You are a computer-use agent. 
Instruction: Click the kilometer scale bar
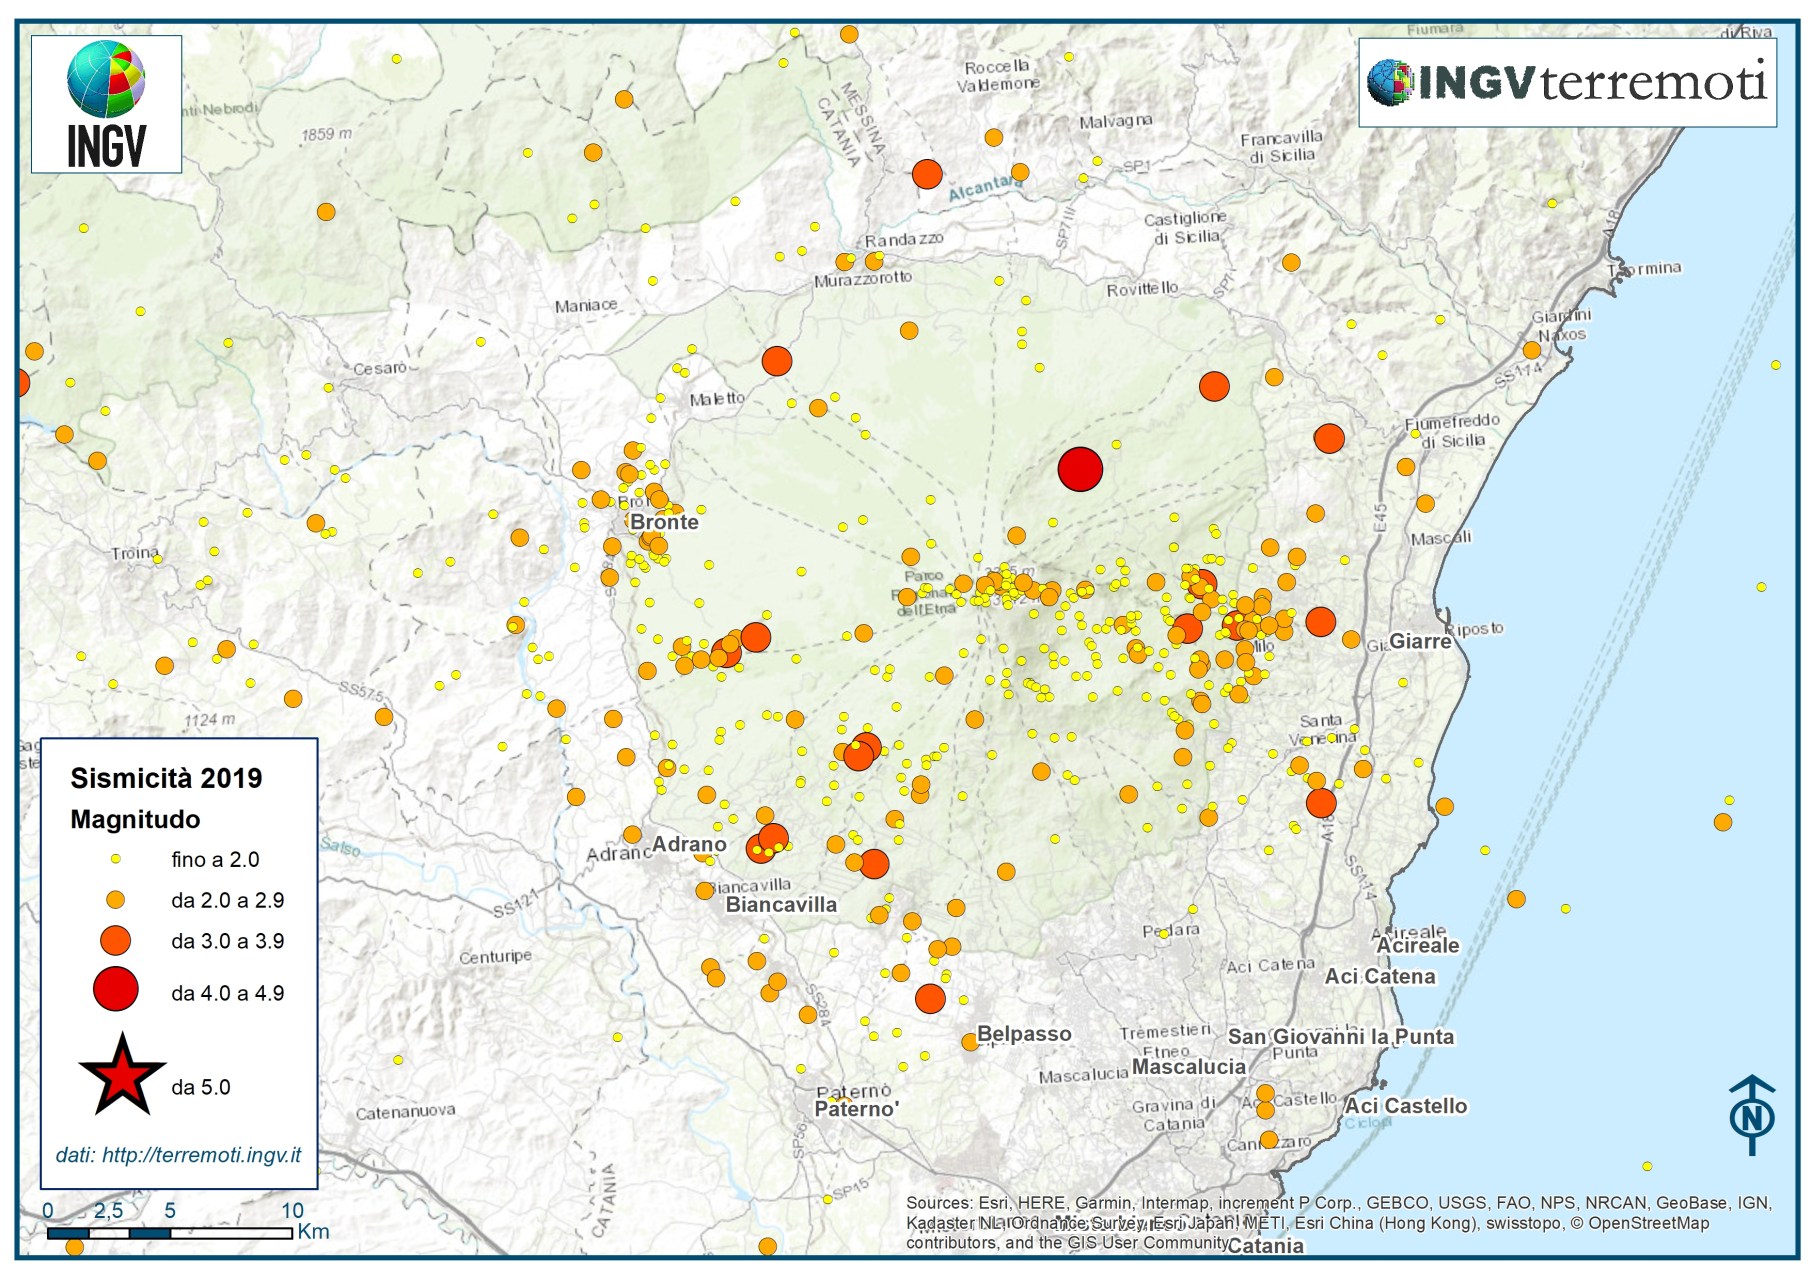(x=170, y=1233)
